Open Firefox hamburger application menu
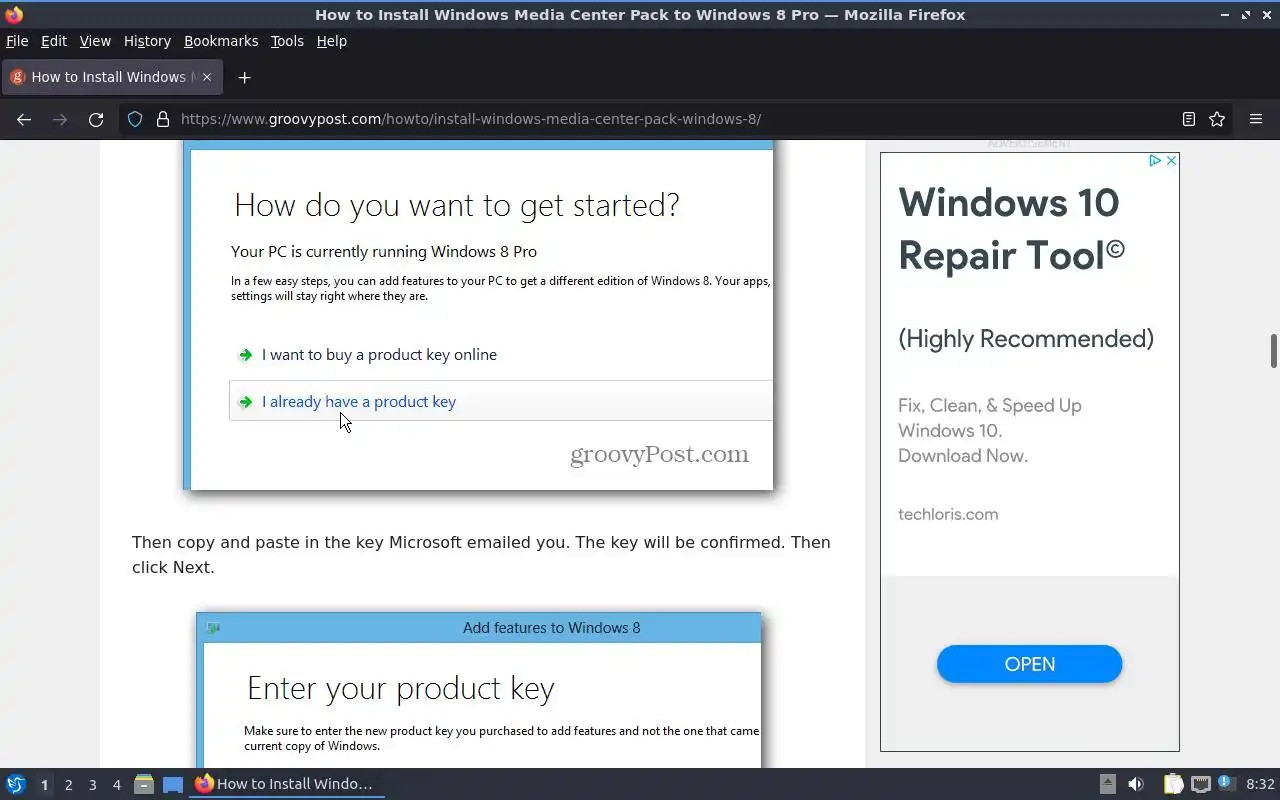Viewport: 1280px width, 800px height. [1256, 119]
